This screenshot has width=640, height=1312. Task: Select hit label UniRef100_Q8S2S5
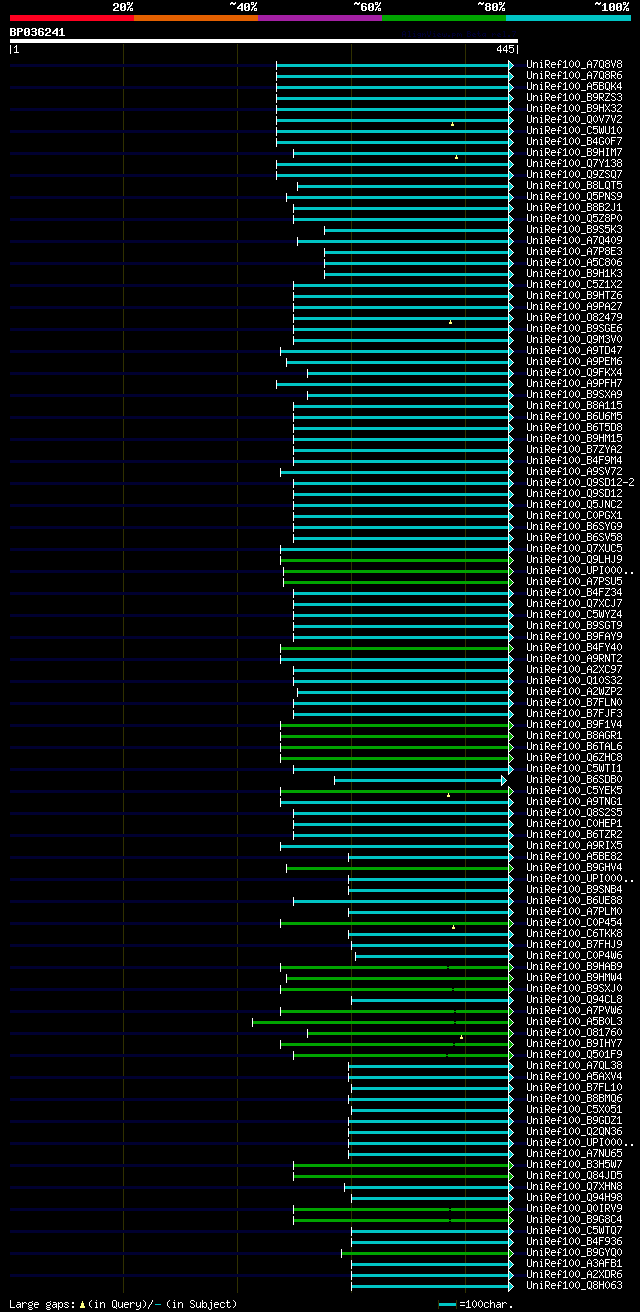pos(574,813)
